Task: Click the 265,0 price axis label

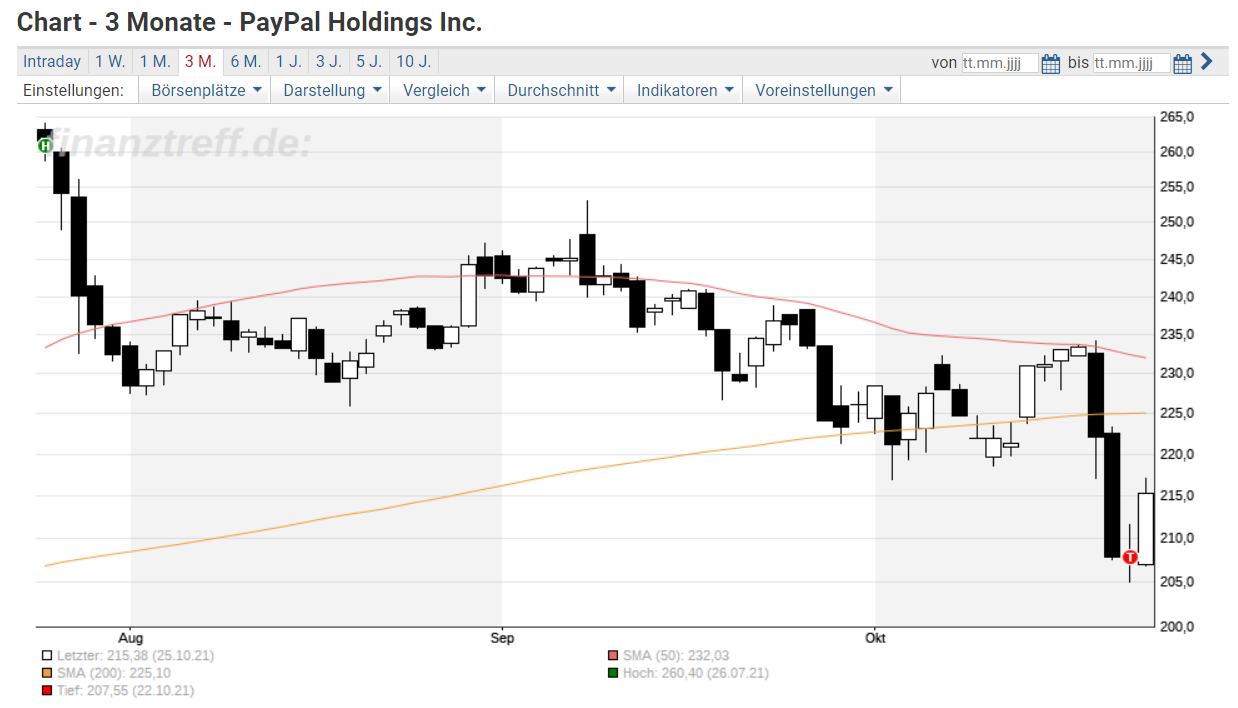Action: point(1177,117)
